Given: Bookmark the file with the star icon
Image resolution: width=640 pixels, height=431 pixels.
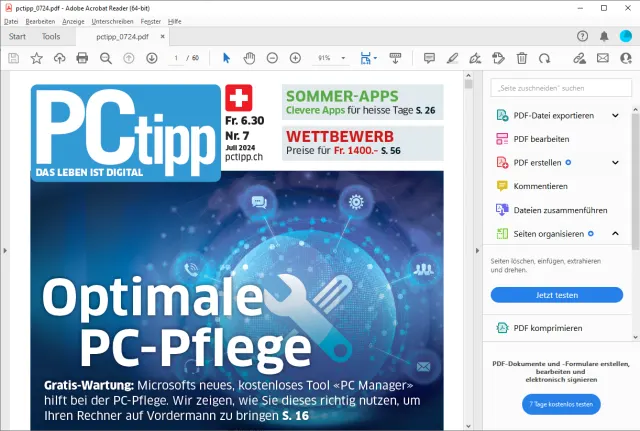Looking at the screenshot, I should tap(37, 58).
